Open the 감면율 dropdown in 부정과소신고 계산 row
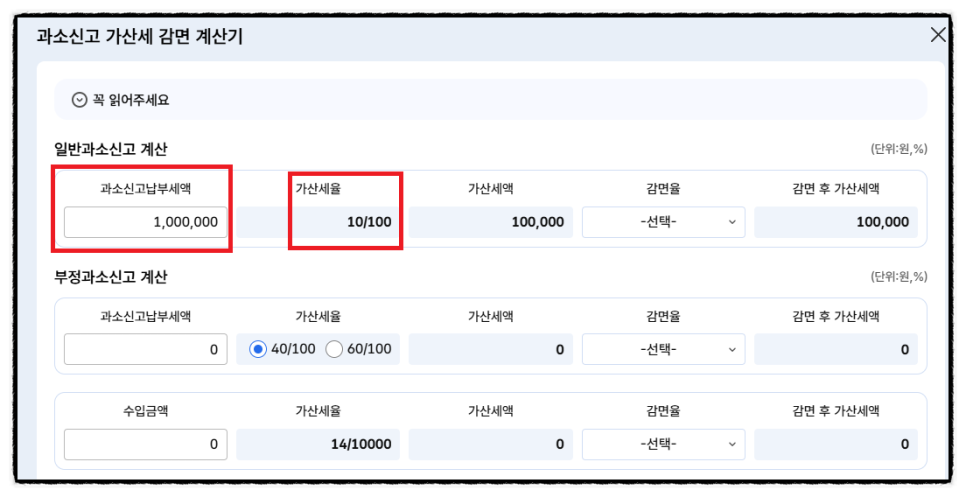 (x=664, y=349)
